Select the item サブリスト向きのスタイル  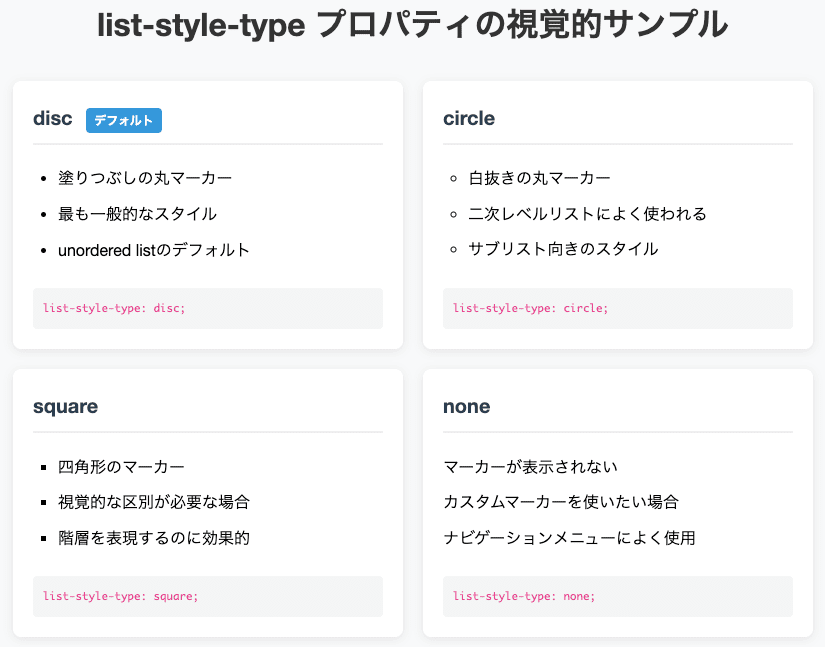tap(563, 249)
